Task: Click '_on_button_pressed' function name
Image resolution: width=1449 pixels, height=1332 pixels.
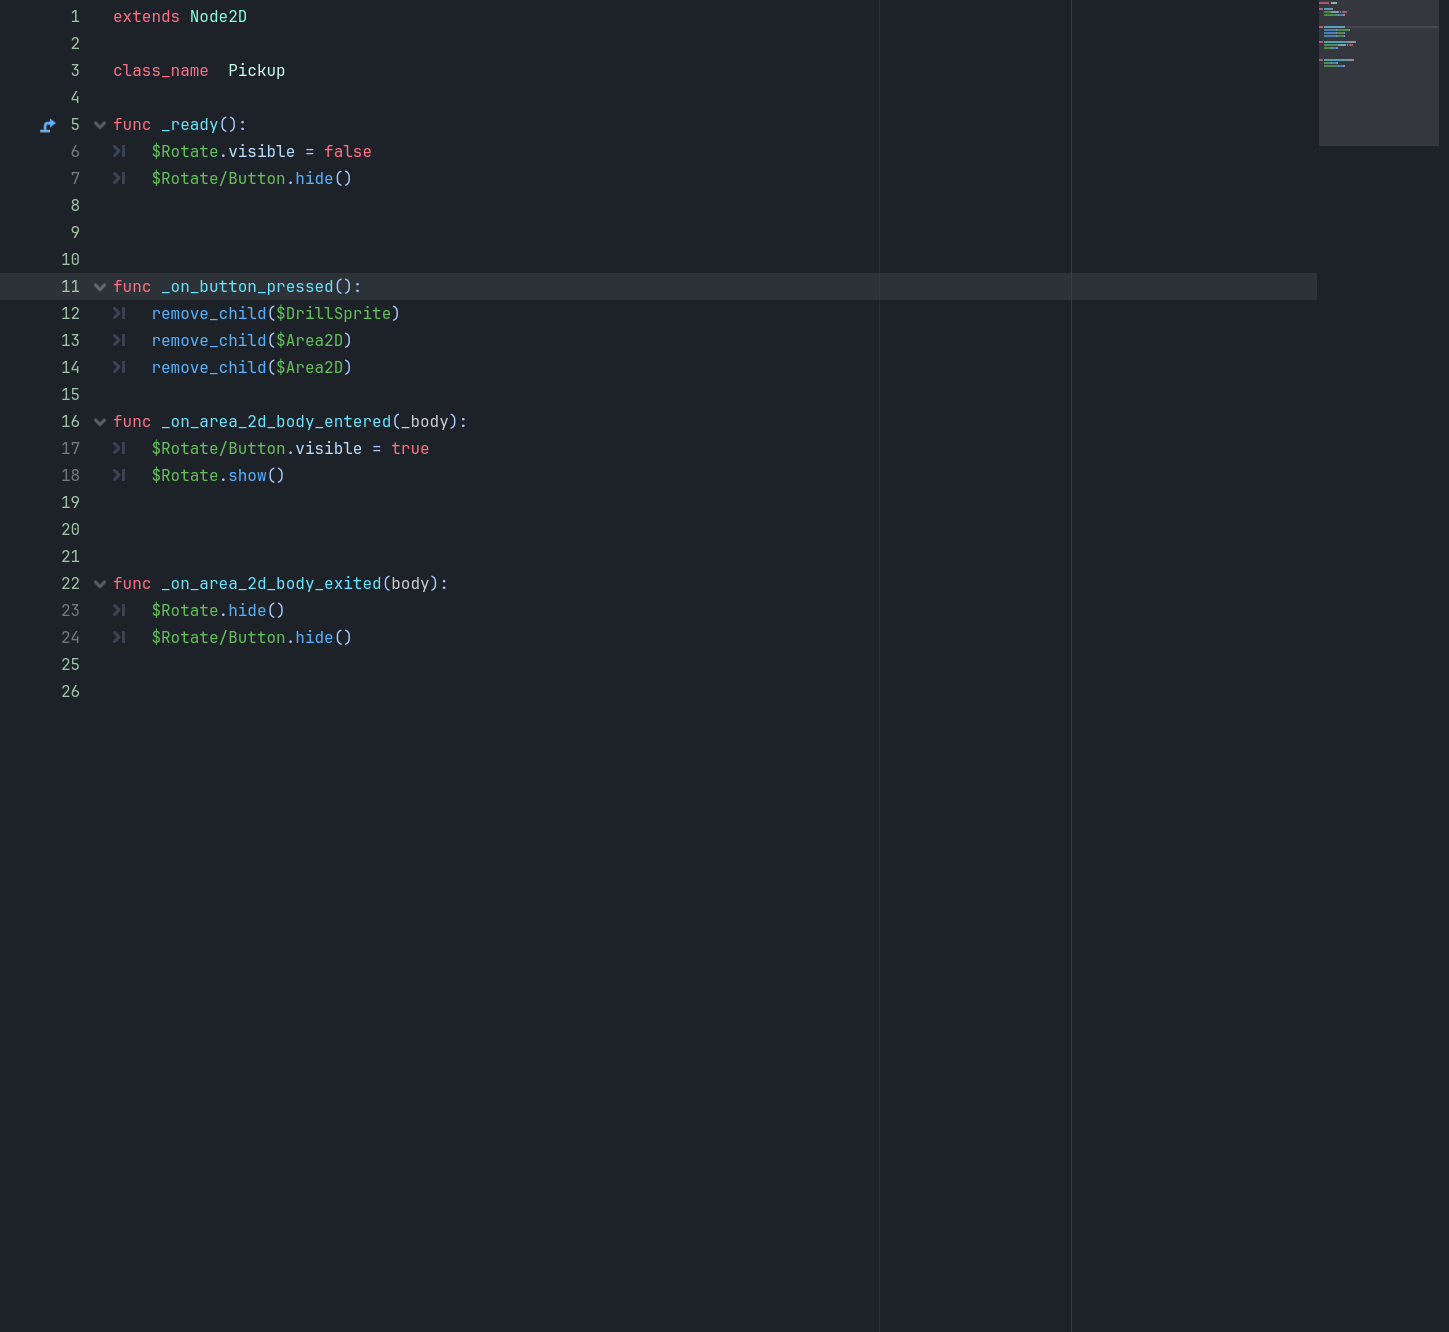Action: 247,287
